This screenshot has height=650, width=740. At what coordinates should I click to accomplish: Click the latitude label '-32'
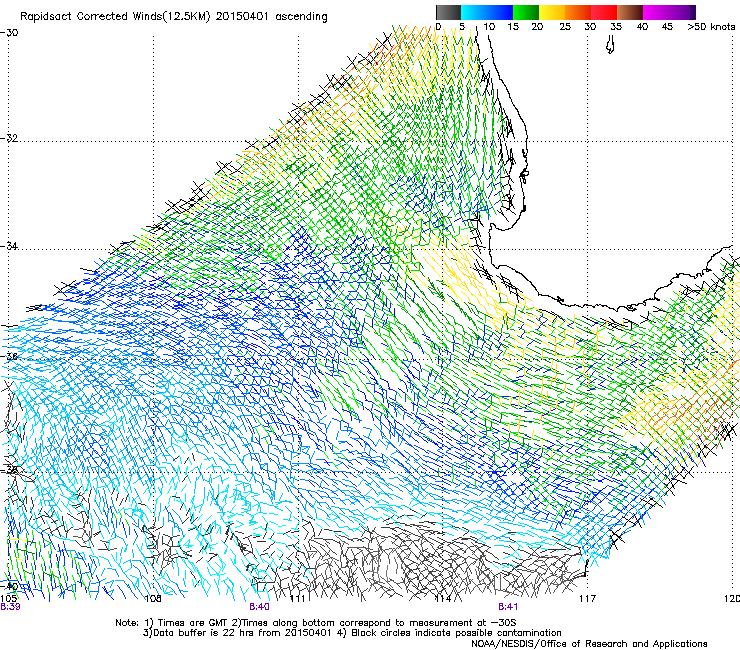(9, 138)
